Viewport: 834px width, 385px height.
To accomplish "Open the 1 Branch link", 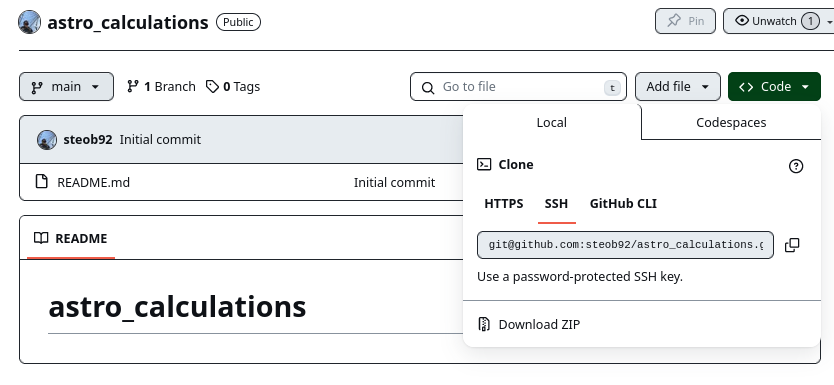I will [x=161, y=87].
